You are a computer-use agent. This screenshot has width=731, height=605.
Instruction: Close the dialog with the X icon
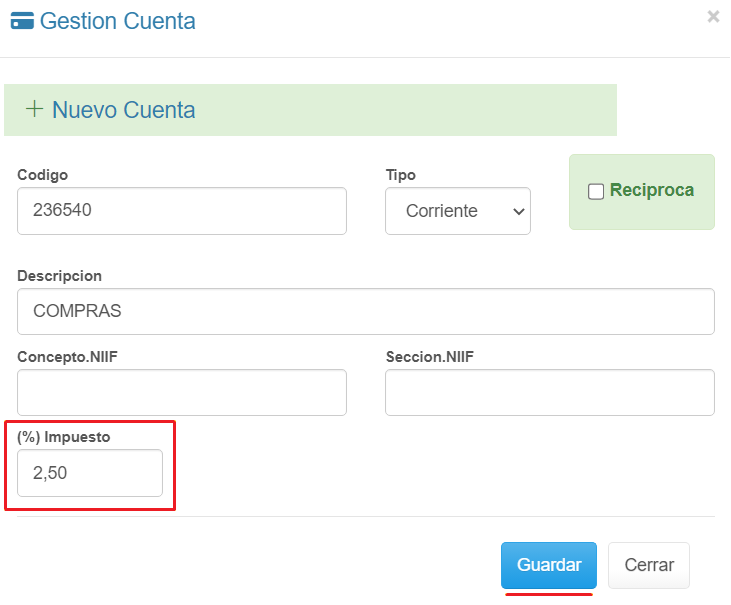click(713, 17)
